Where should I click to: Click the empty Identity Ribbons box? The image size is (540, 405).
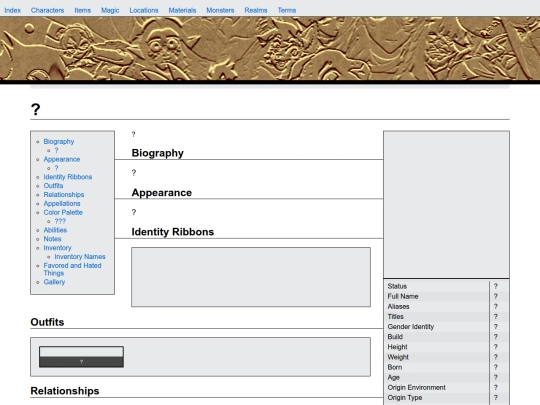(251, 277)
